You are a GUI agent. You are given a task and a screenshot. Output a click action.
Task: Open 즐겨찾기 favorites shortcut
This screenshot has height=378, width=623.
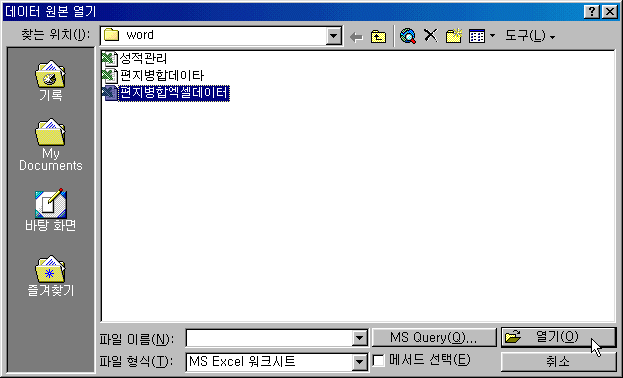(x=50, y=276)
